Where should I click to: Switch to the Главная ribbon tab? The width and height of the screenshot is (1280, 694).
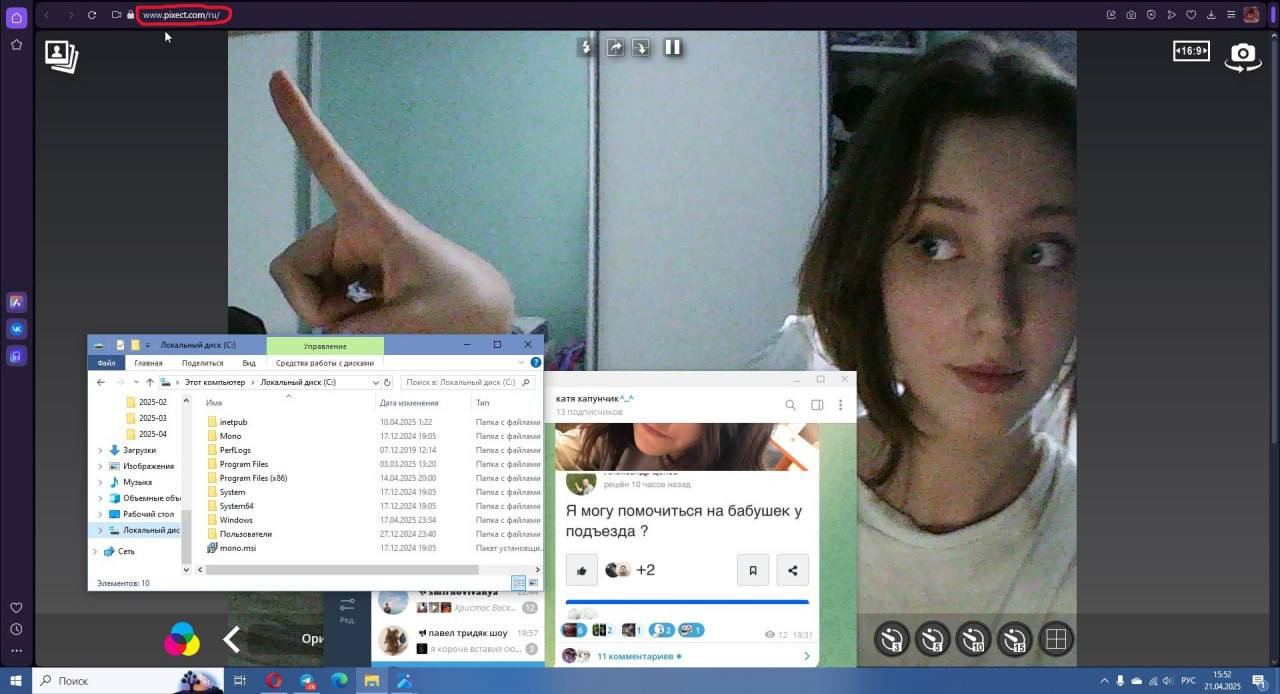click(148, 363)
